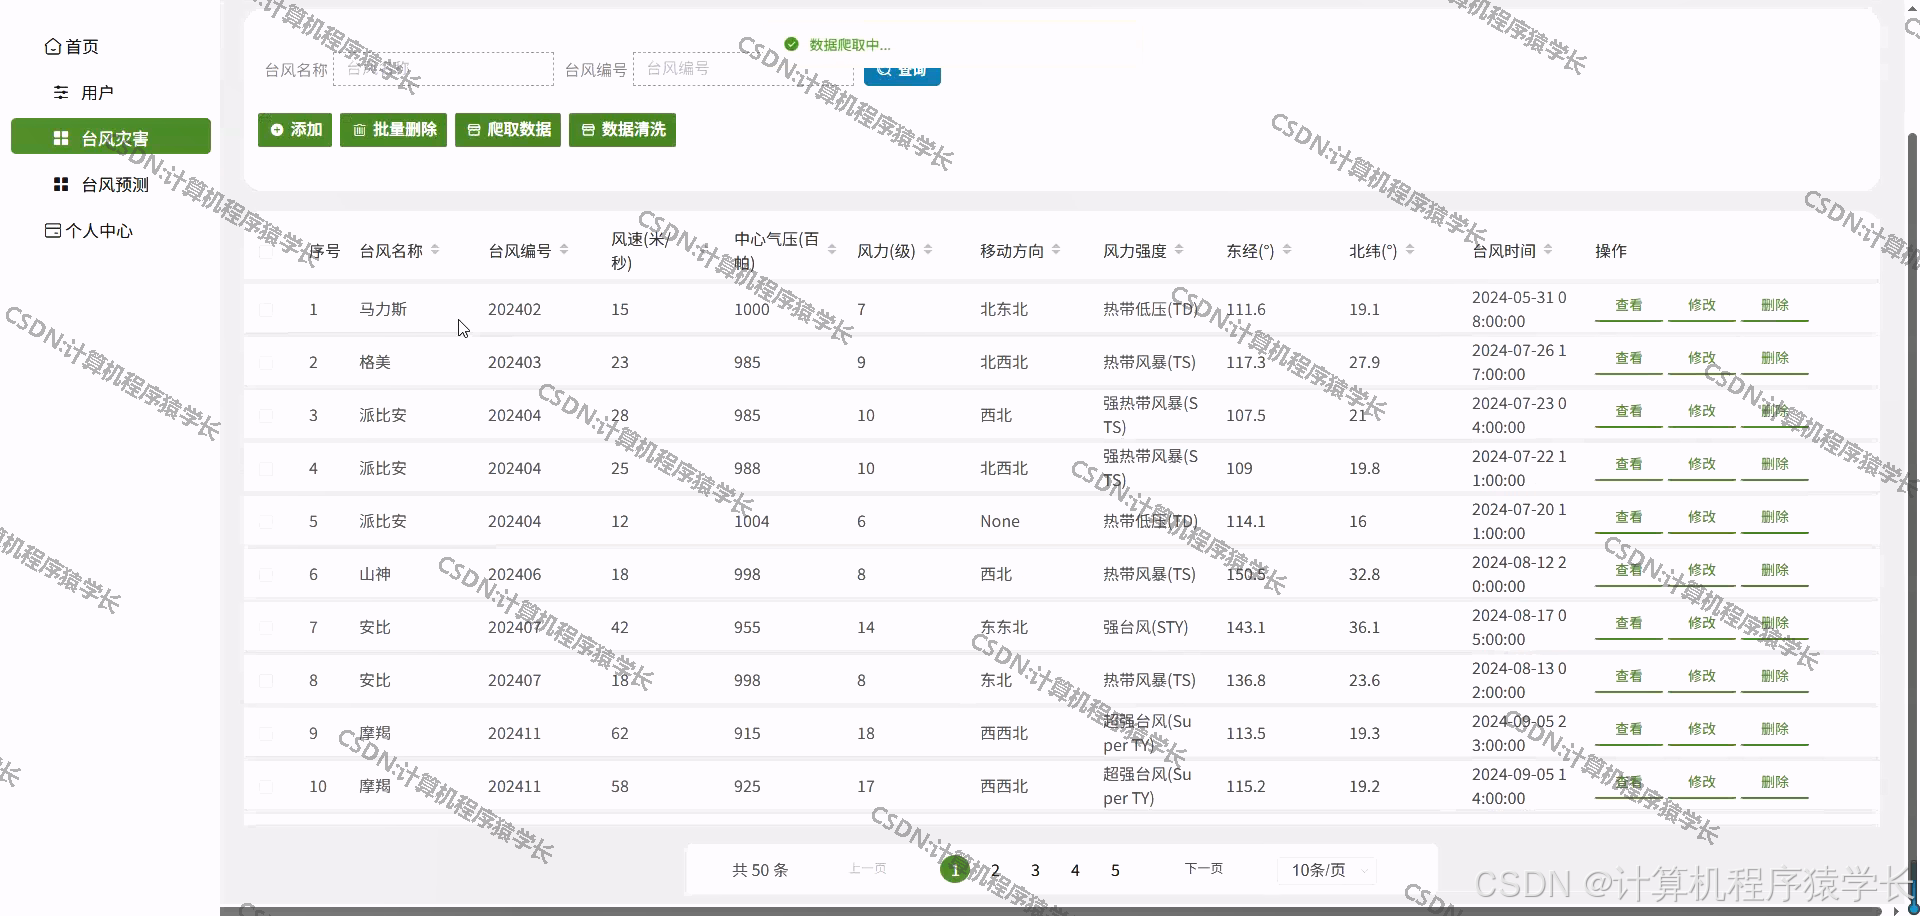Sort by 风力(级) column arrows
Image resolution: width=1920 pixels, height=916 pixels.
point(928,250)
